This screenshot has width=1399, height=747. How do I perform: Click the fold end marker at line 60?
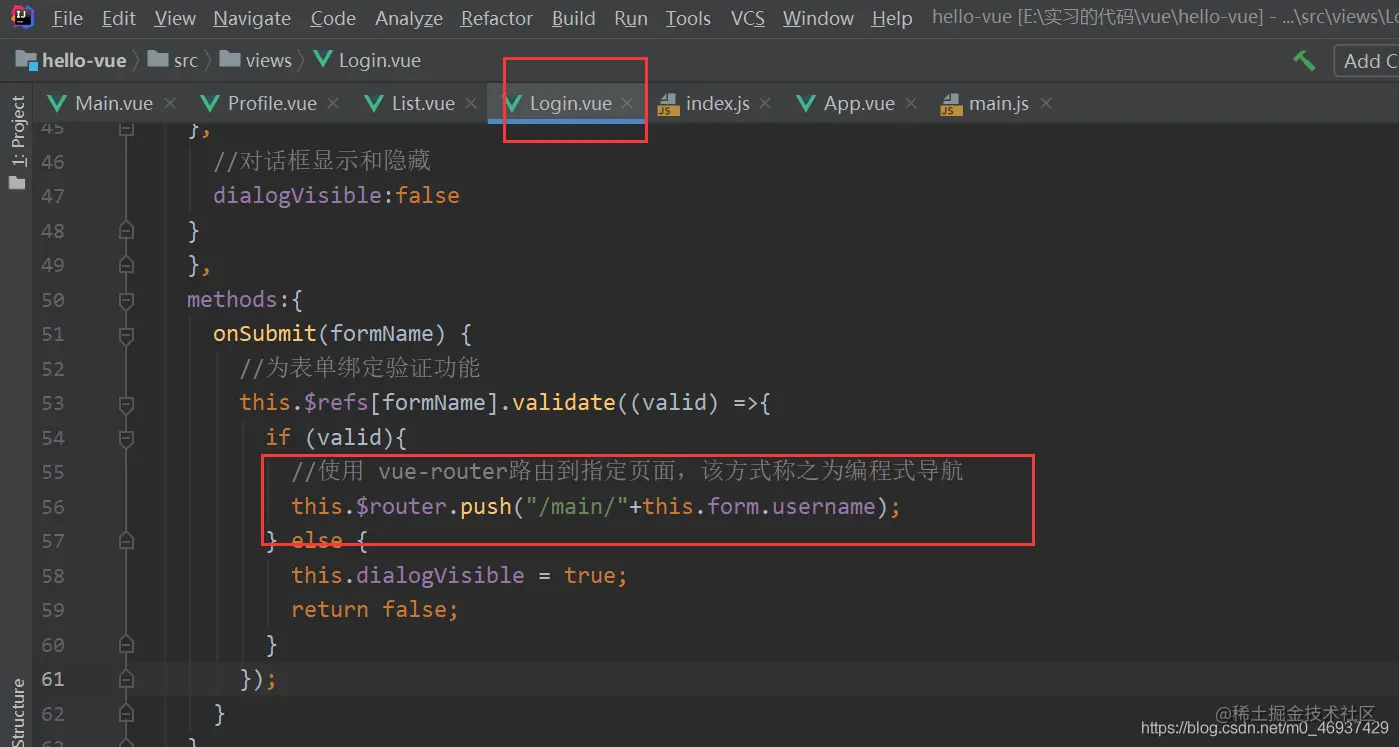126,645
